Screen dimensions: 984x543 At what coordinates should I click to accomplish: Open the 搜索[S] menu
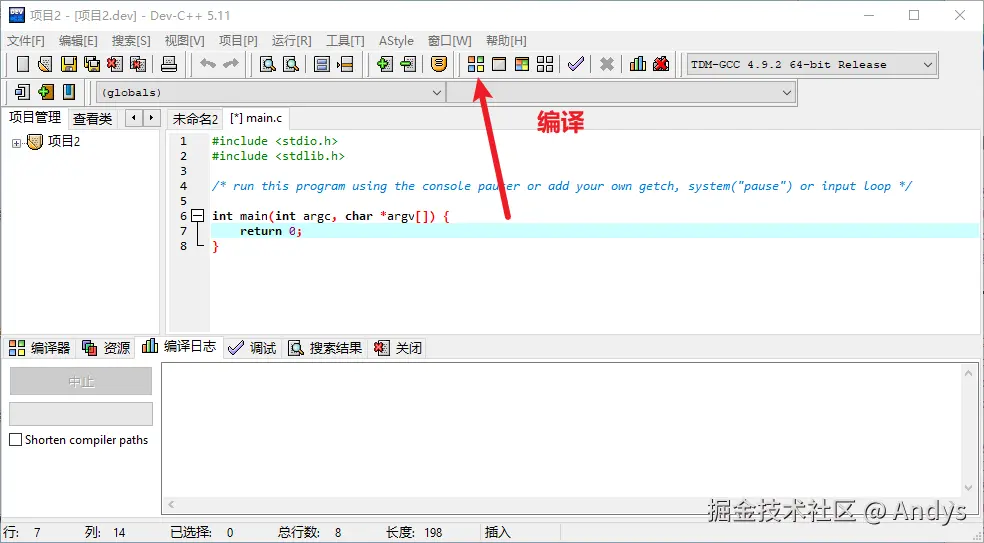point(131,41)
